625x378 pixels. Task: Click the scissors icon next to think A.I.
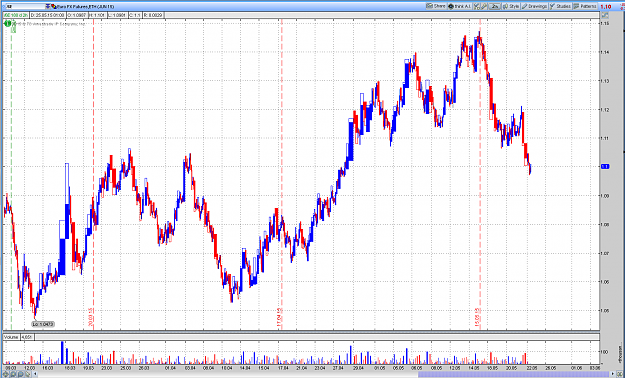(477, 6)
